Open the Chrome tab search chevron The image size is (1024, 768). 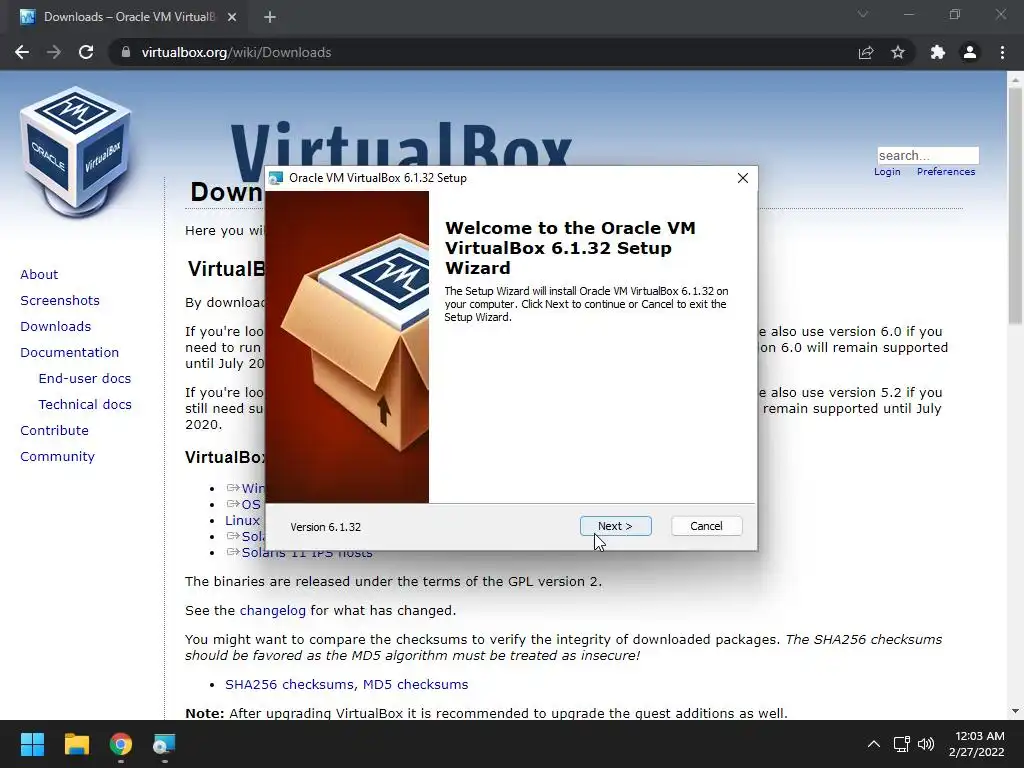863,14
